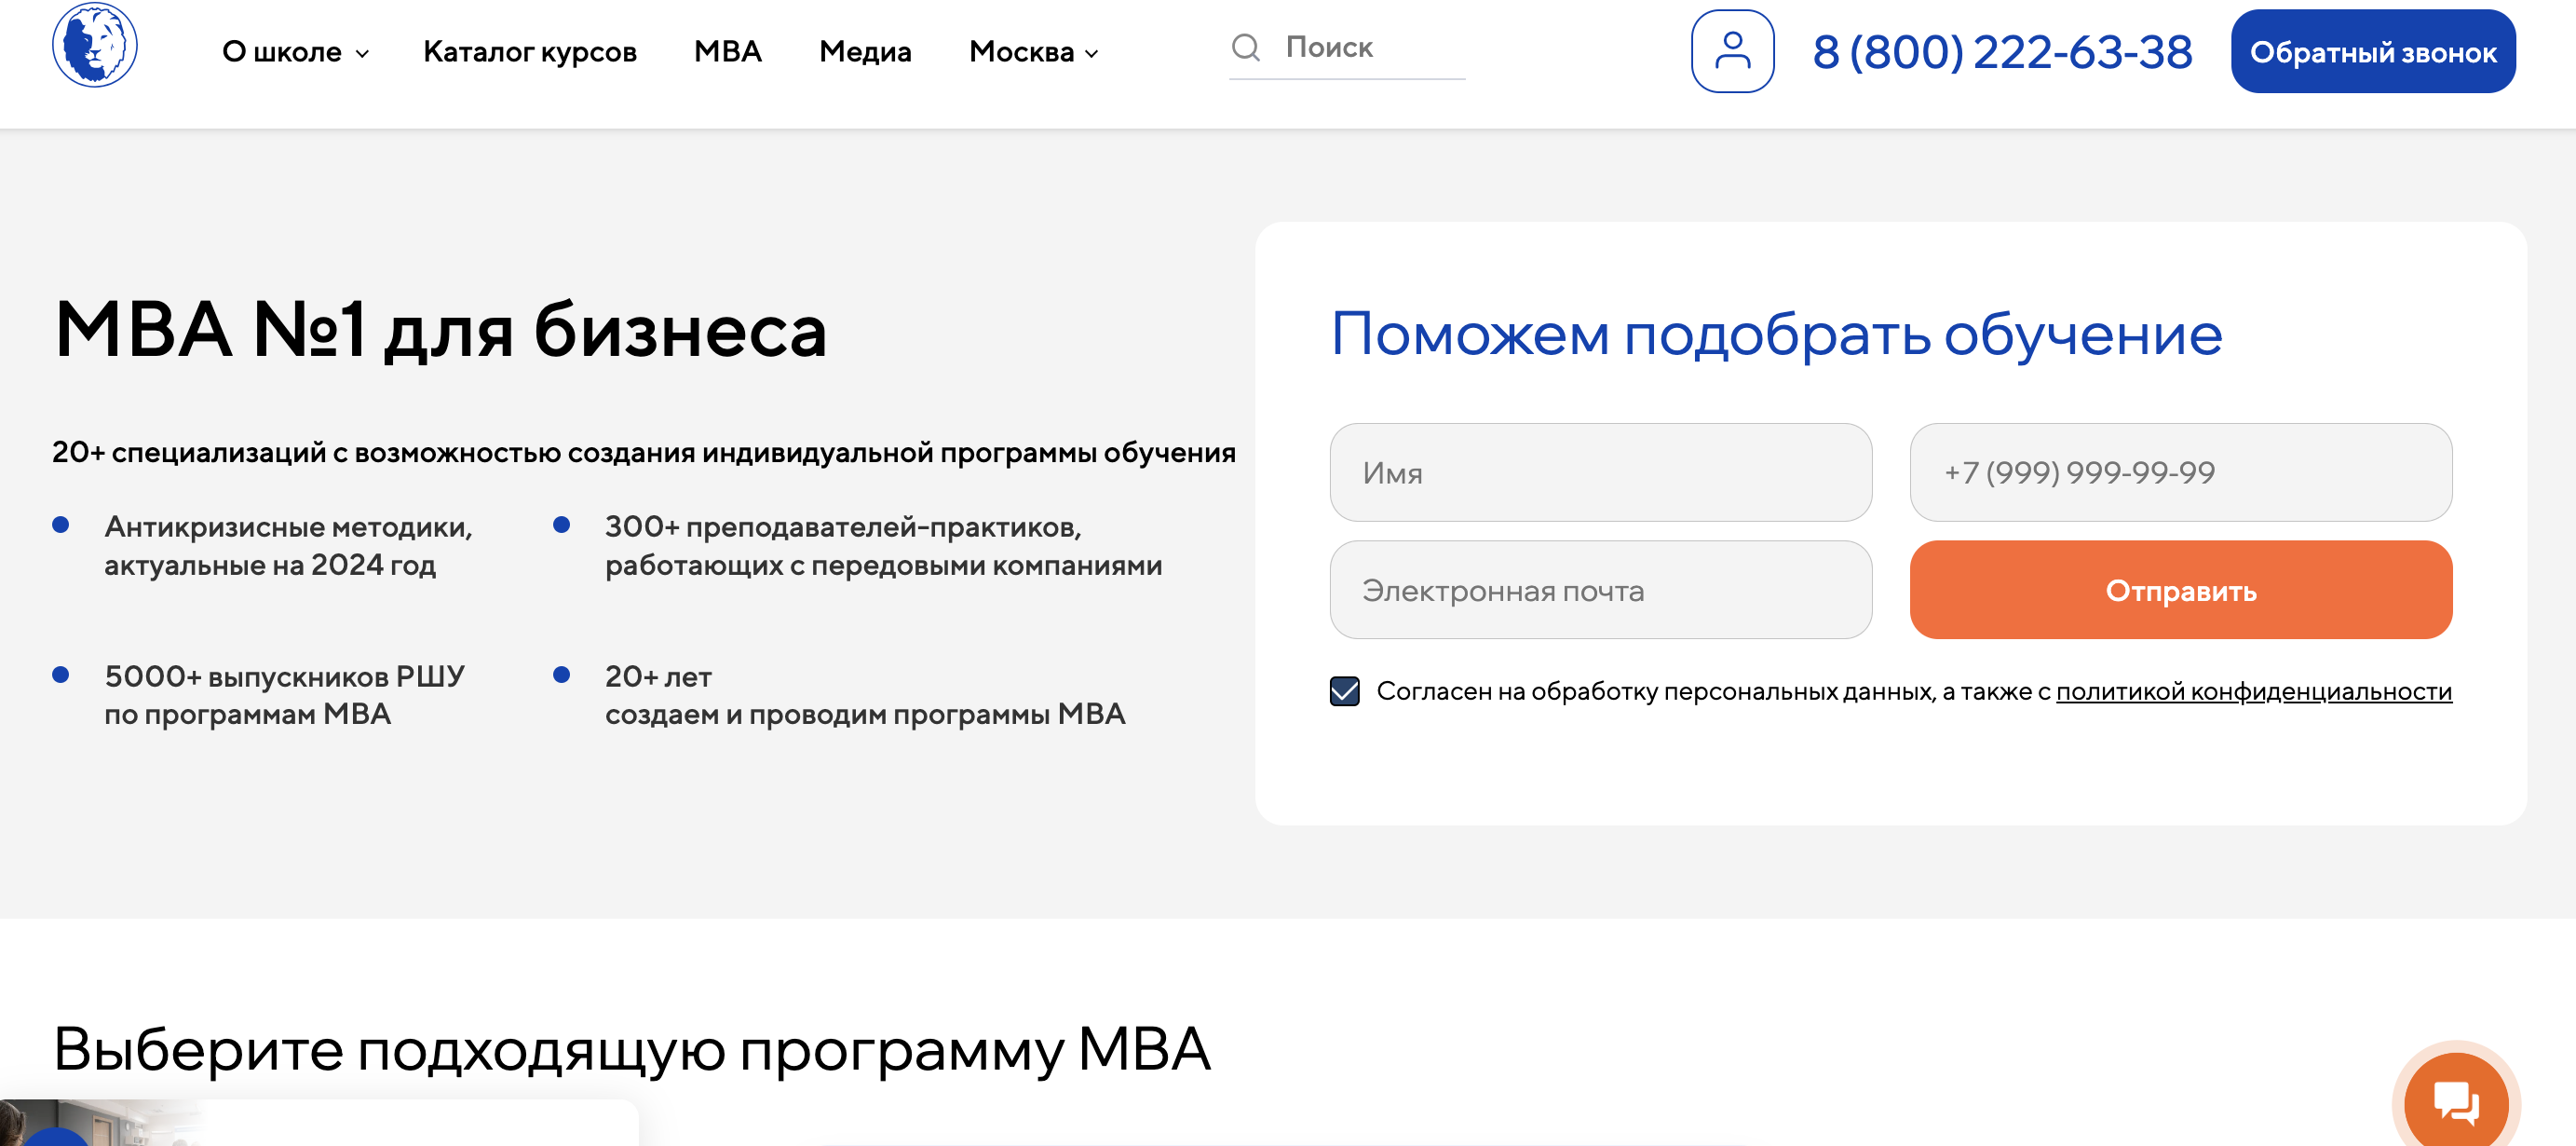Open the MBA menu item
Screen dimensions: 2576x1146
[x=728, y=51]
